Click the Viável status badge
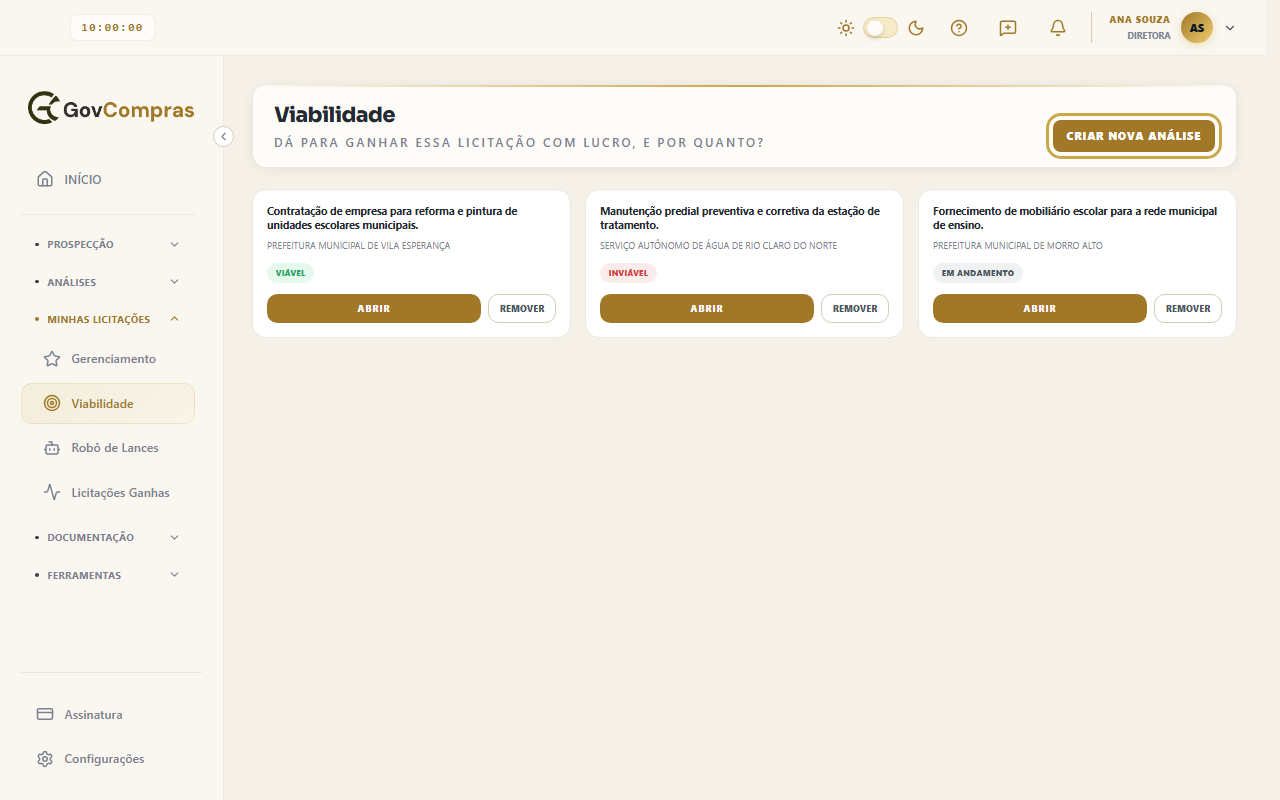Screen dimensions: 1280x800 click(290, 273)
